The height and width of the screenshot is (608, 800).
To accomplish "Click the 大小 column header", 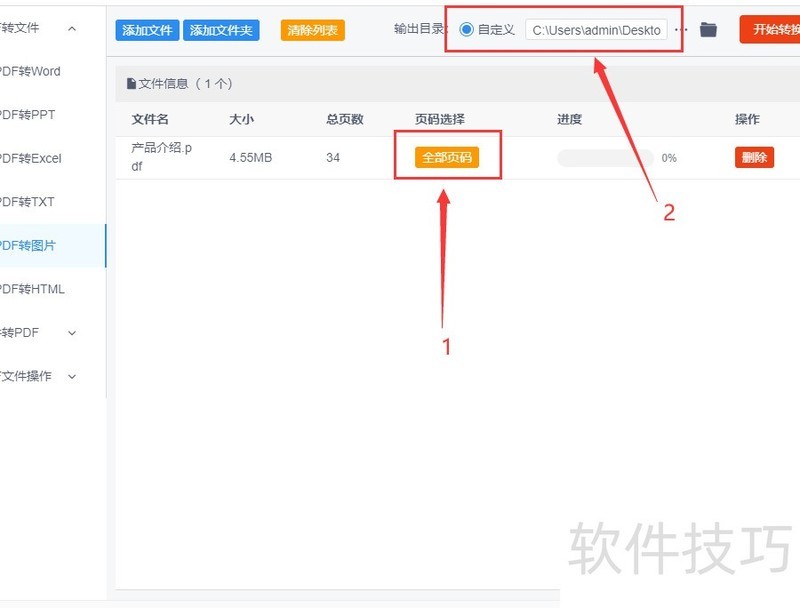I will point(241,119).
